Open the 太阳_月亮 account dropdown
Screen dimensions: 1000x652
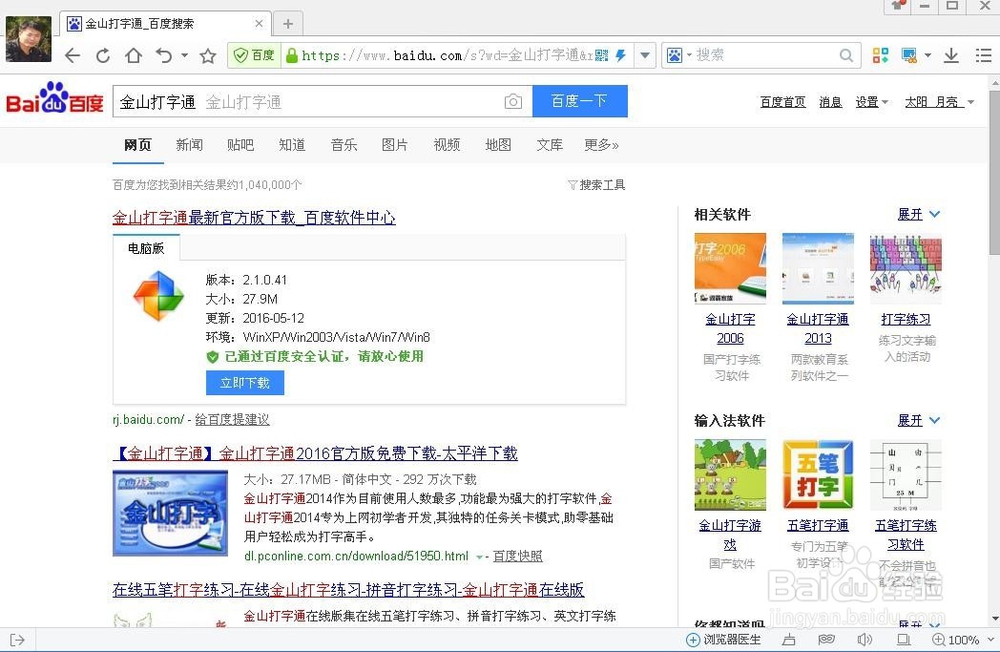(x=939, y=102)
